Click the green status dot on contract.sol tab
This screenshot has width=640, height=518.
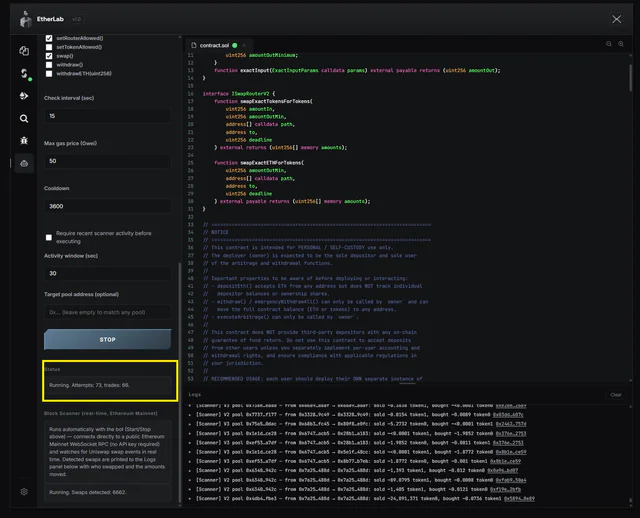coord(235,45)
